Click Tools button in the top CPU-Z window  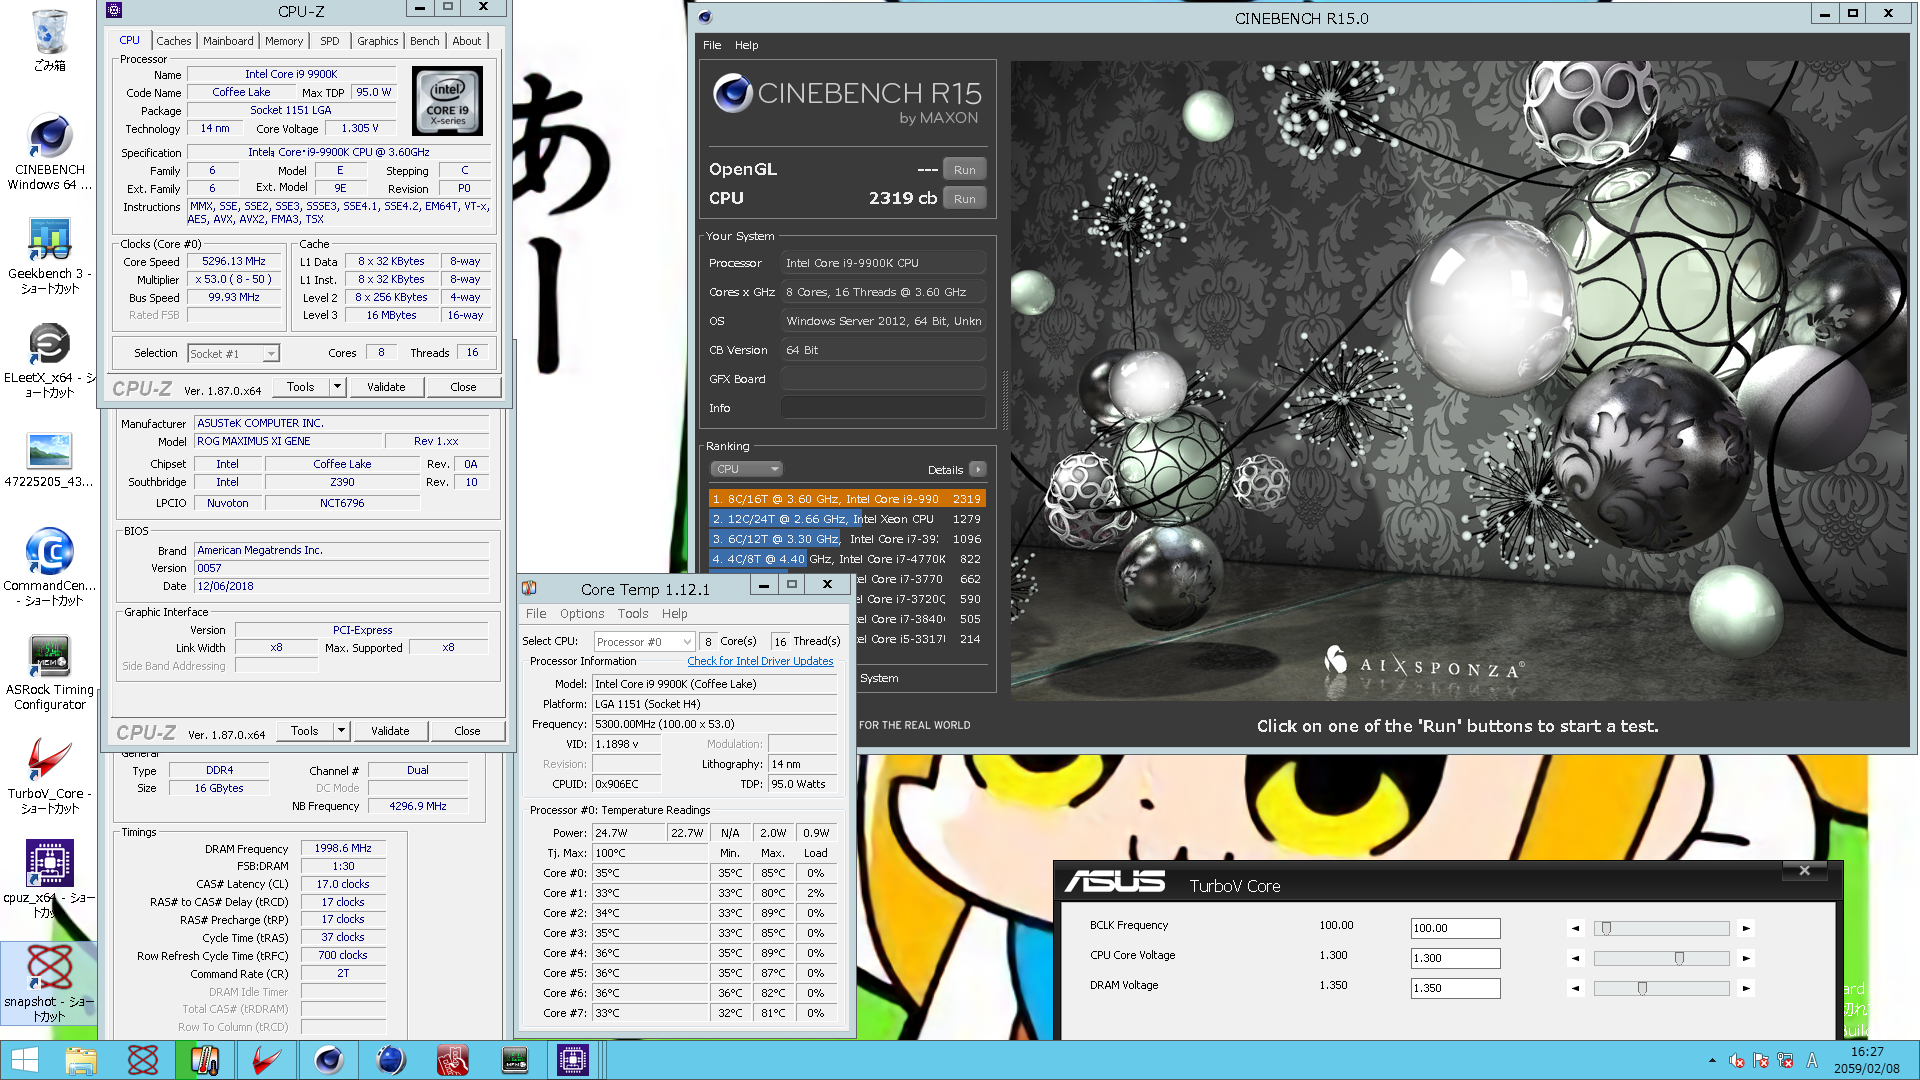301,387
